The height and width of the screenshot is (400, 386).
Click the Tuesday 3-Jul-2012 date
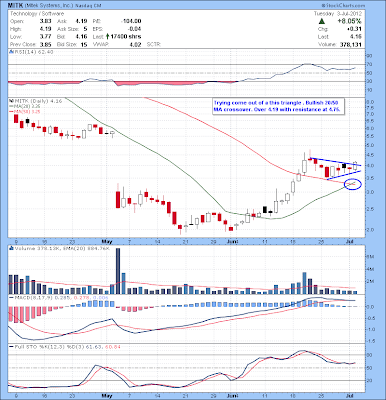(337, 14)
